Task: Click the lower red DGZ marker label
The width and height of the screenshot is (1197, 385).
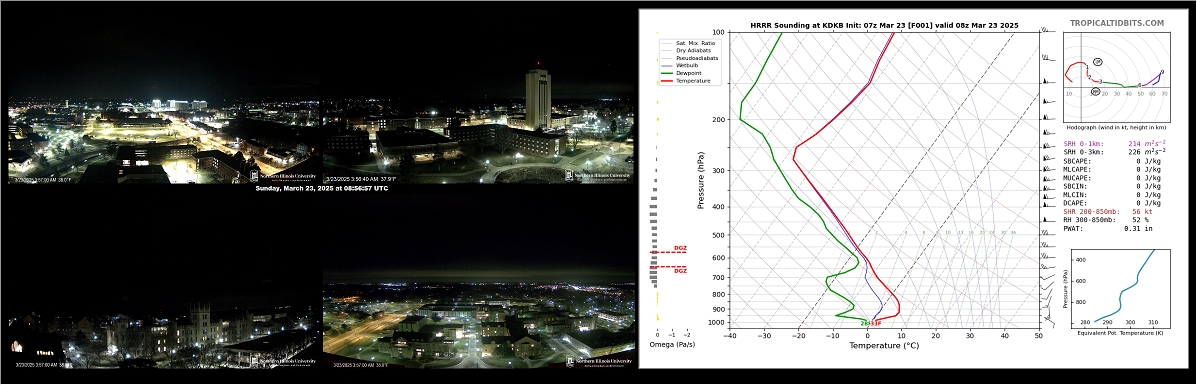Action: 680,271
